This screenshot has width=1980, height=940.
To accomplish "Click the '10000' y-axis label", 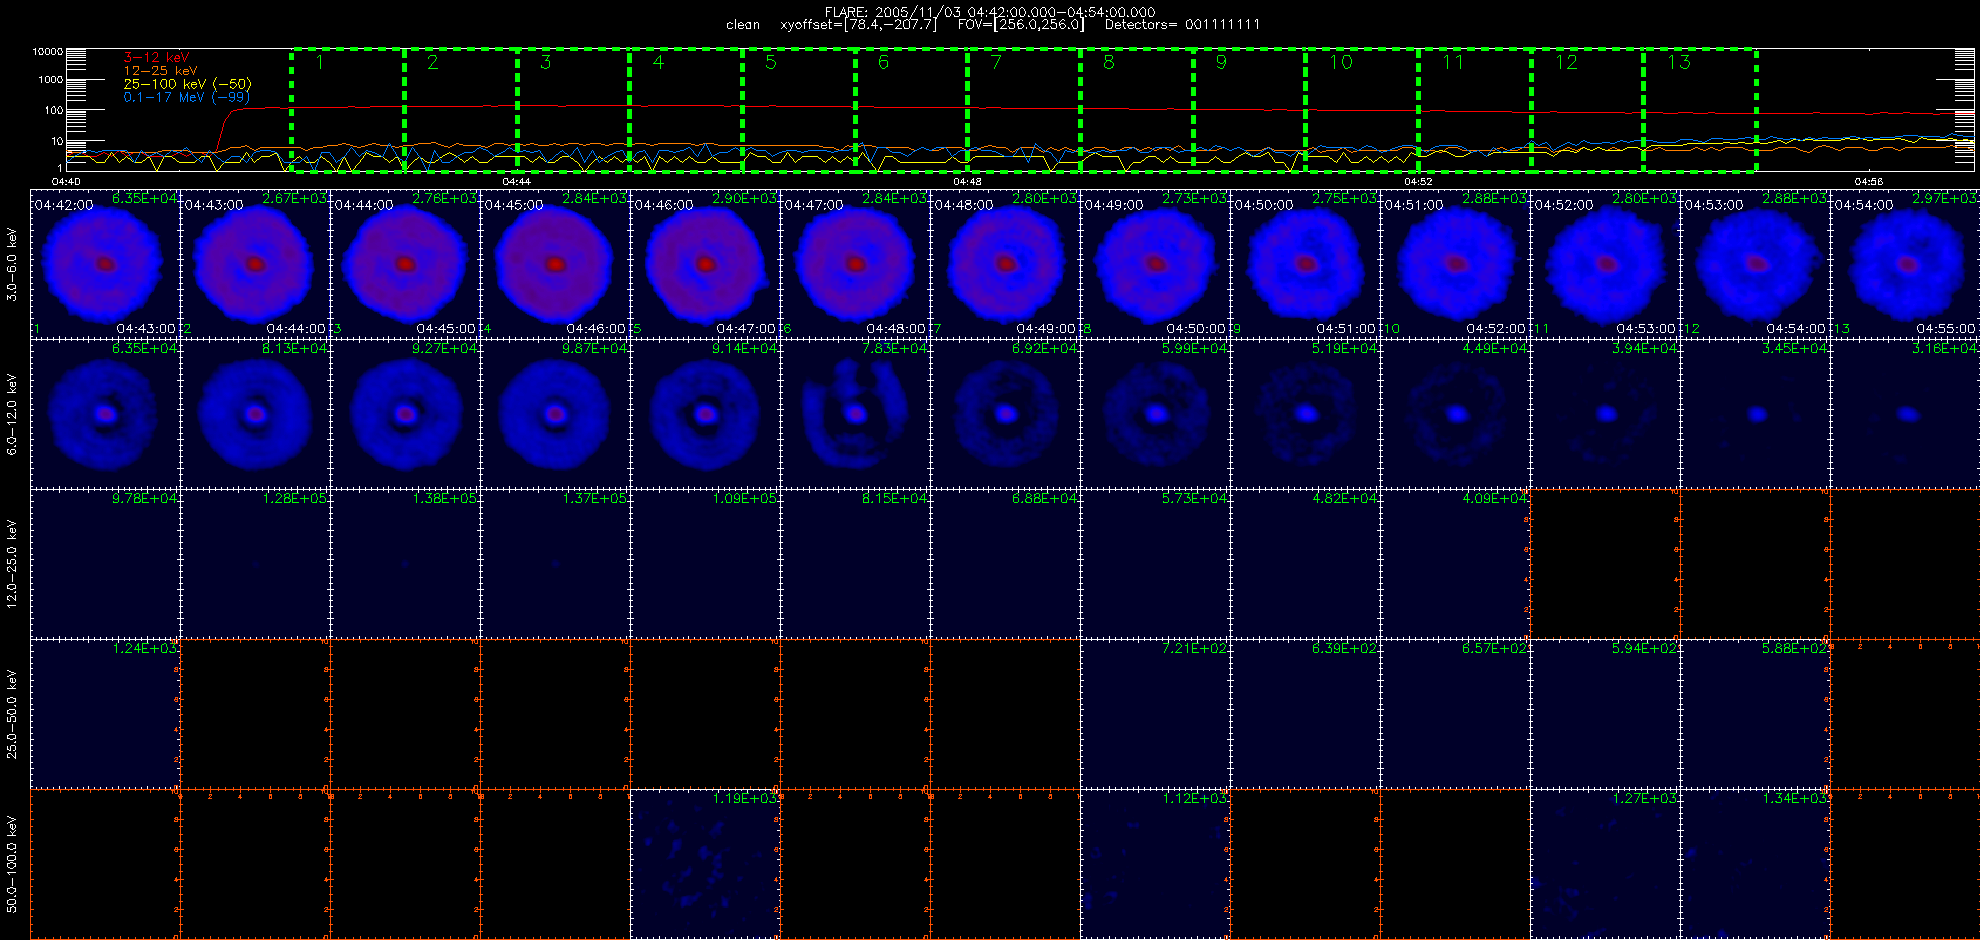I will pyautogui.click(x=47, y=51).
